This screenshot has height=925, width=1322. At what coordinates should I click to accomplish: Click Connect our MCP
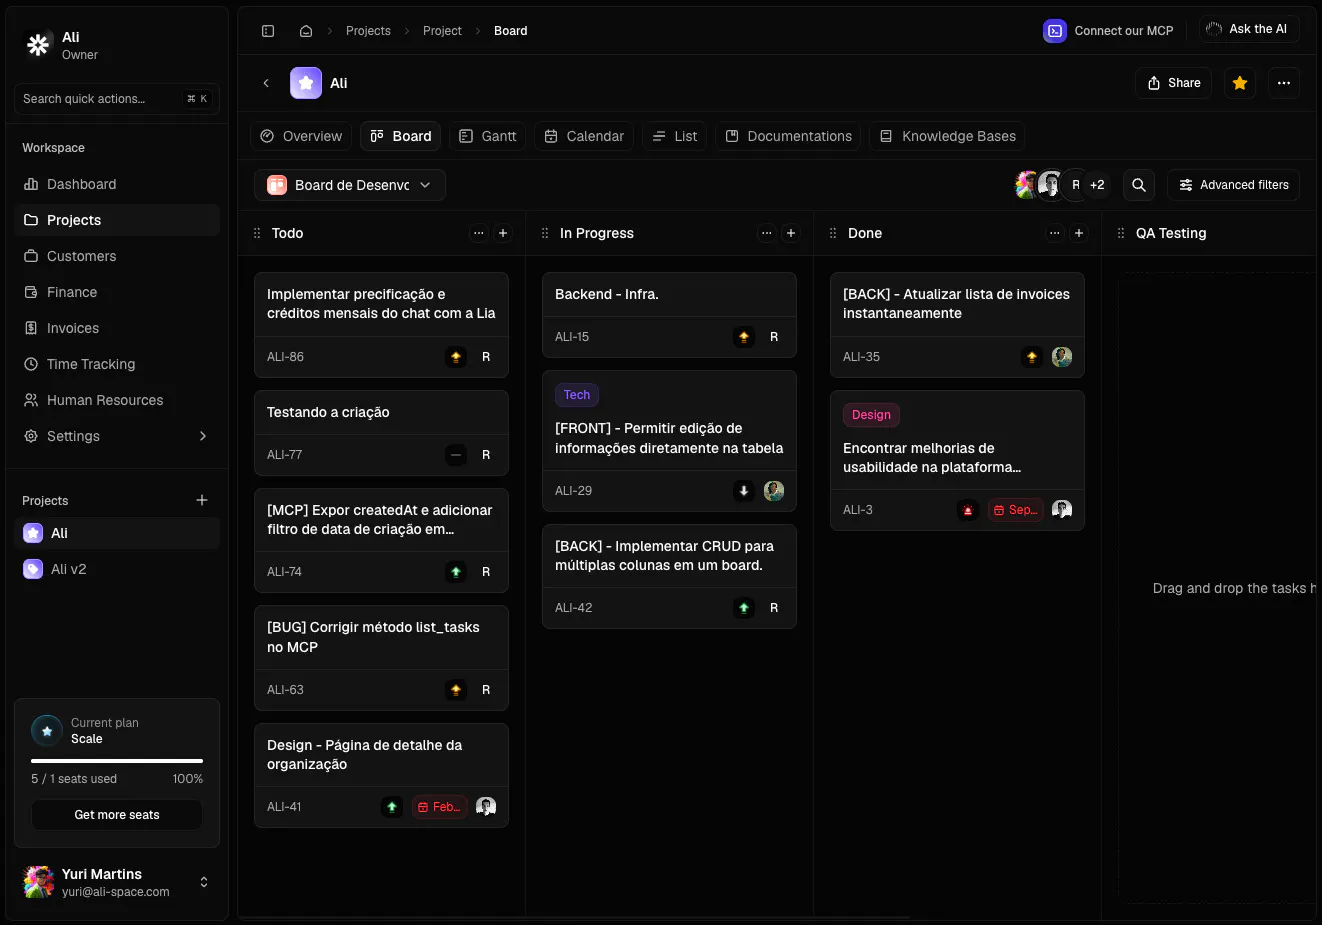click(x=1109, y=31)
